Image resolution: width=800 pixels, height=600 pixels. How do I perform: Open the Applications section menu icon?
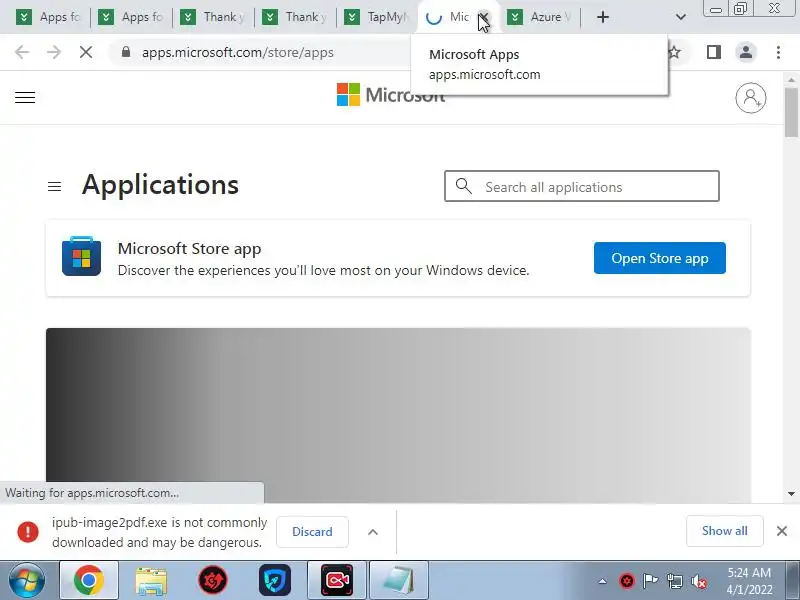click(55, 187)
